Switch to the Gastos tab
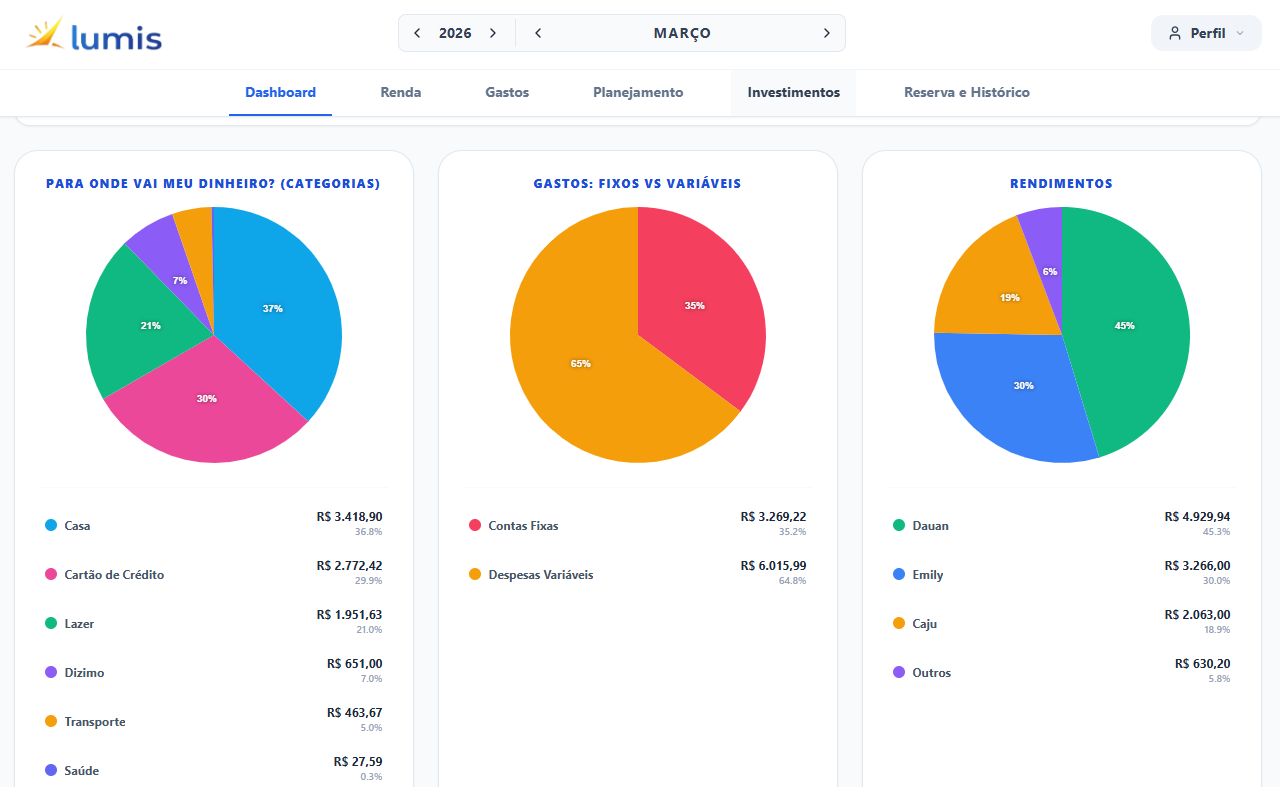The width and height of the screenshot is (1280, 787). 507,92
